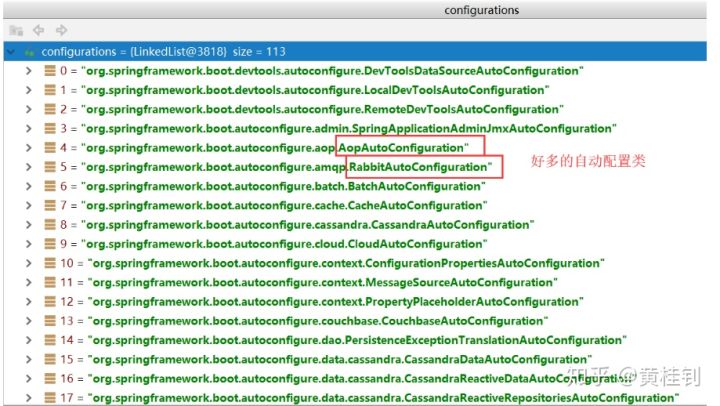
Task: Select the couchbase.CouchbaseAutoConfiguration string value
Action: (x=318, y=321)
